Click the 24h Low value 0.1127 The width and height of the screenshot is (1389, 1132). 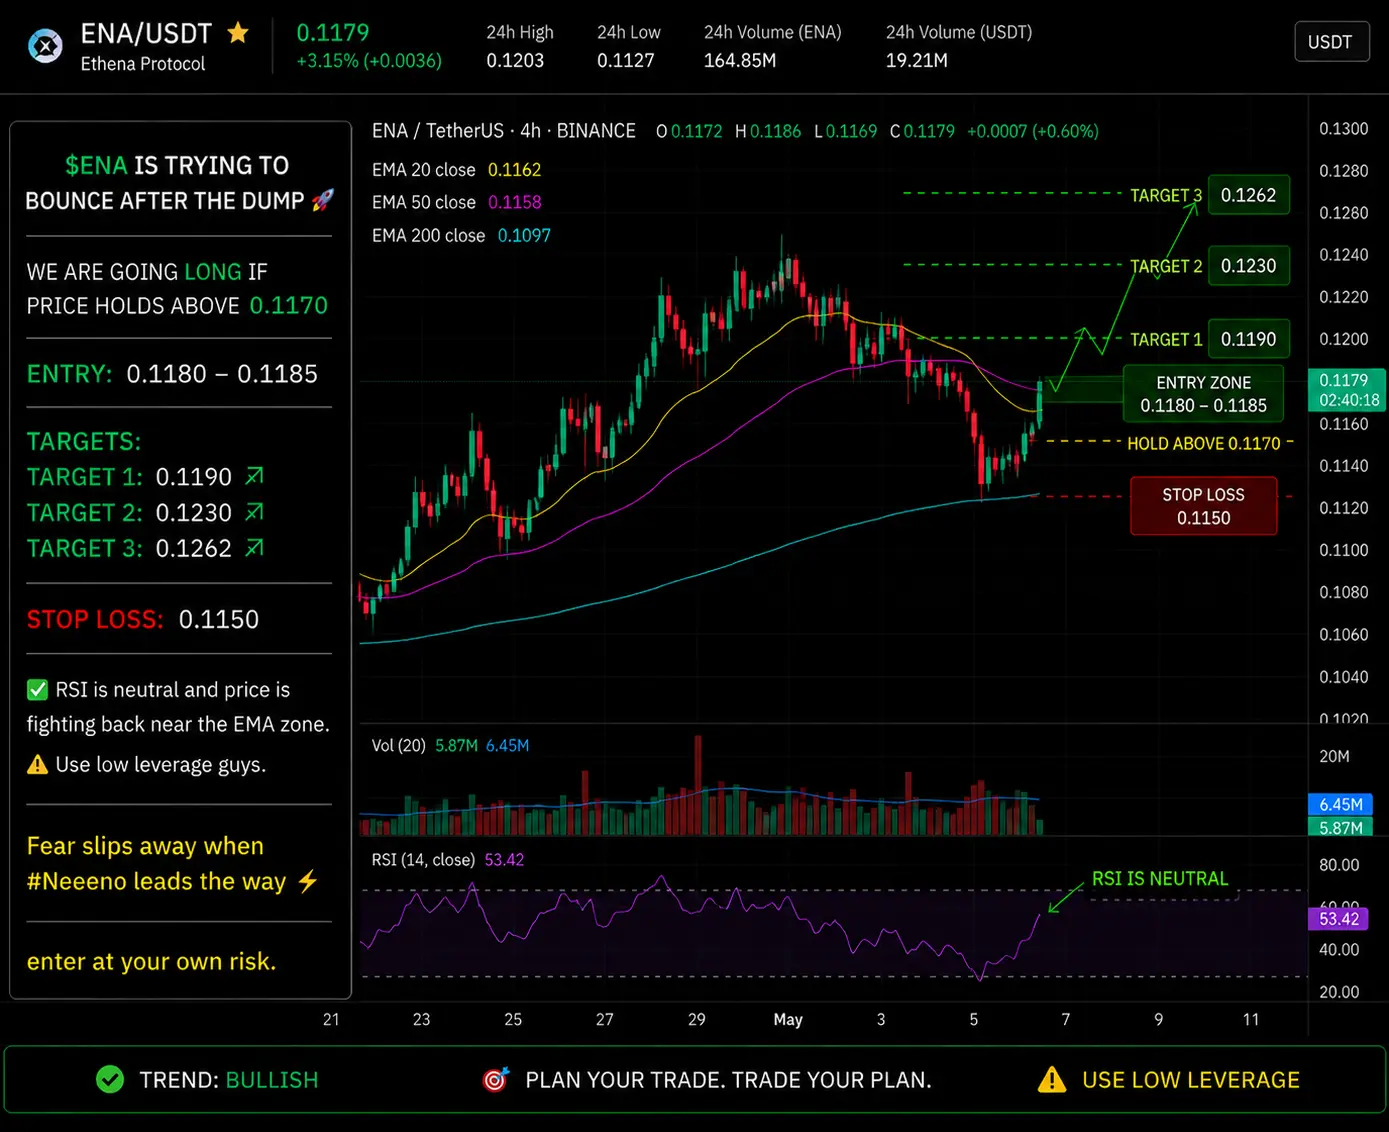625,61
